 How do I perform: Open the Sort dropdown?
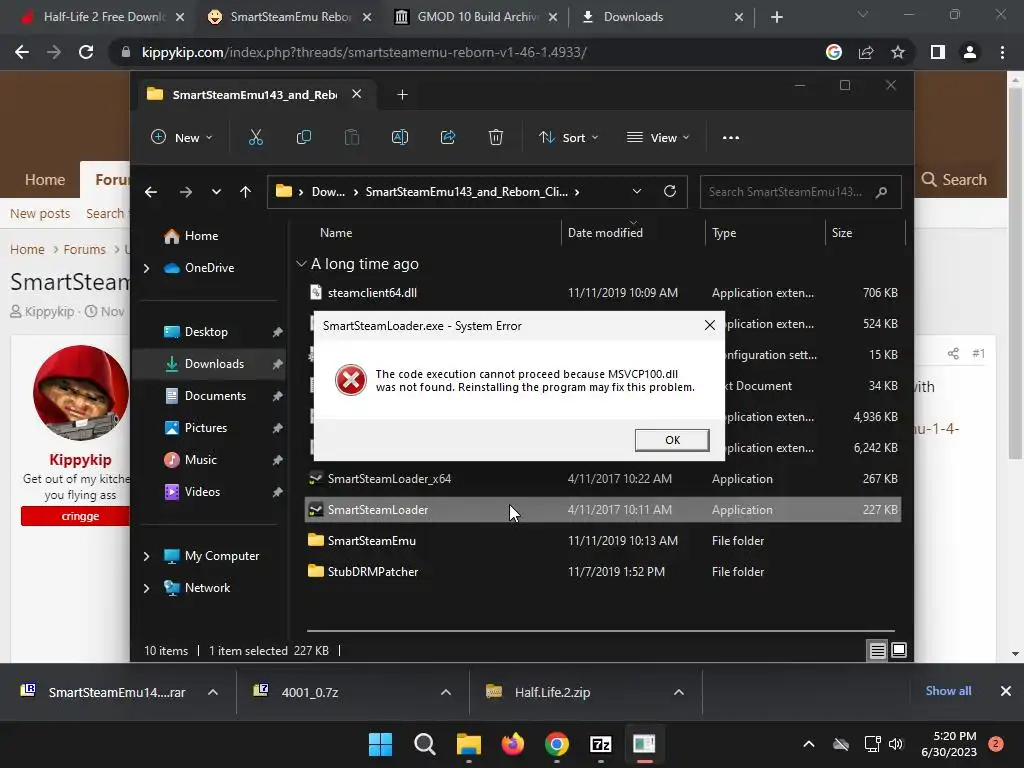[568, 137]
